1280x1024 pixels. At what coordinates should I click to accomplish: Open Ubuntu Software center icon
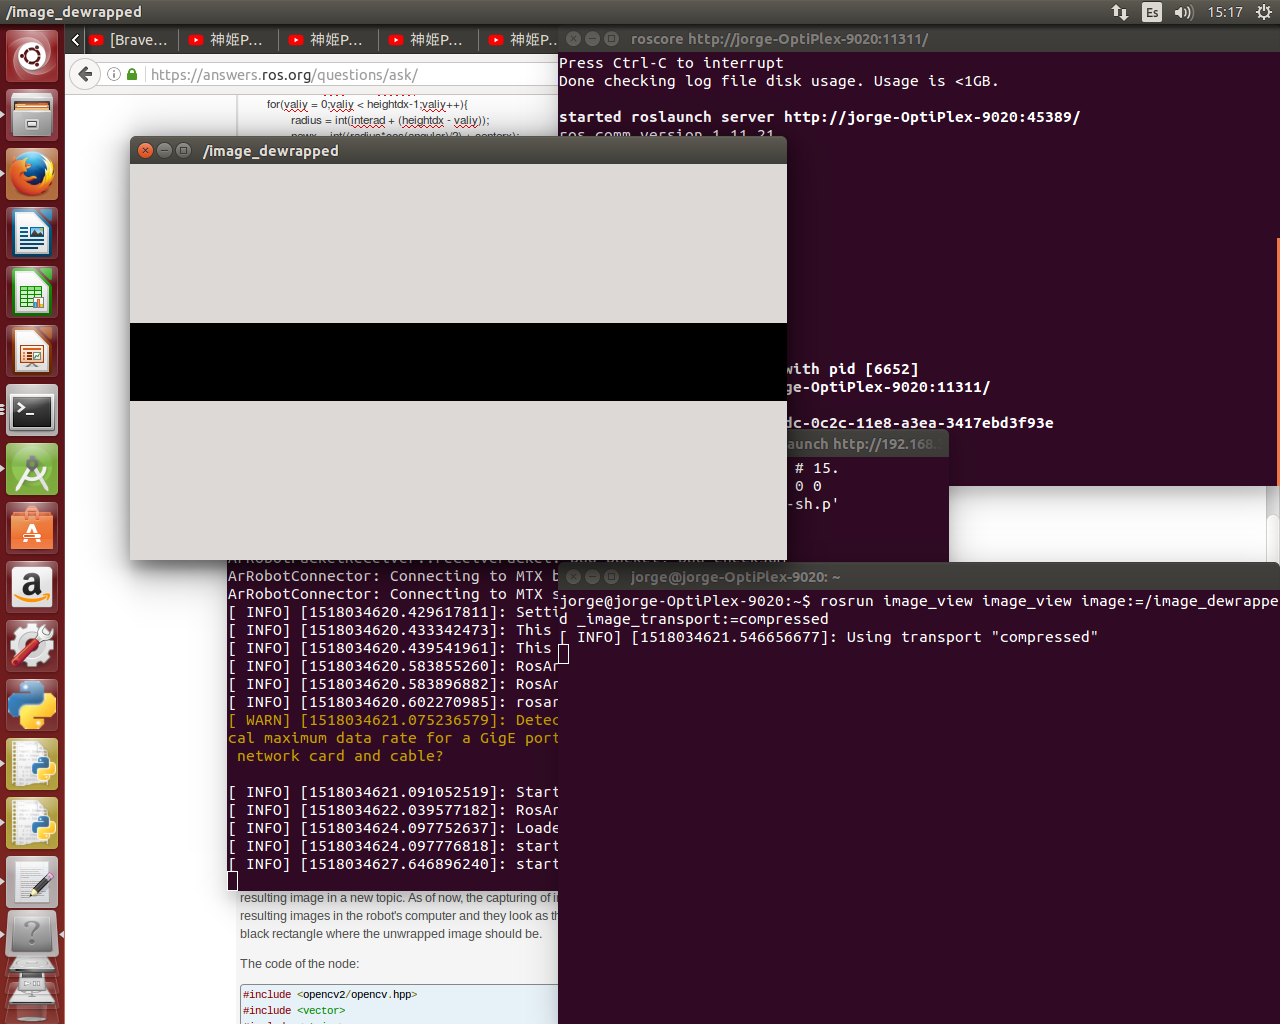32,529
